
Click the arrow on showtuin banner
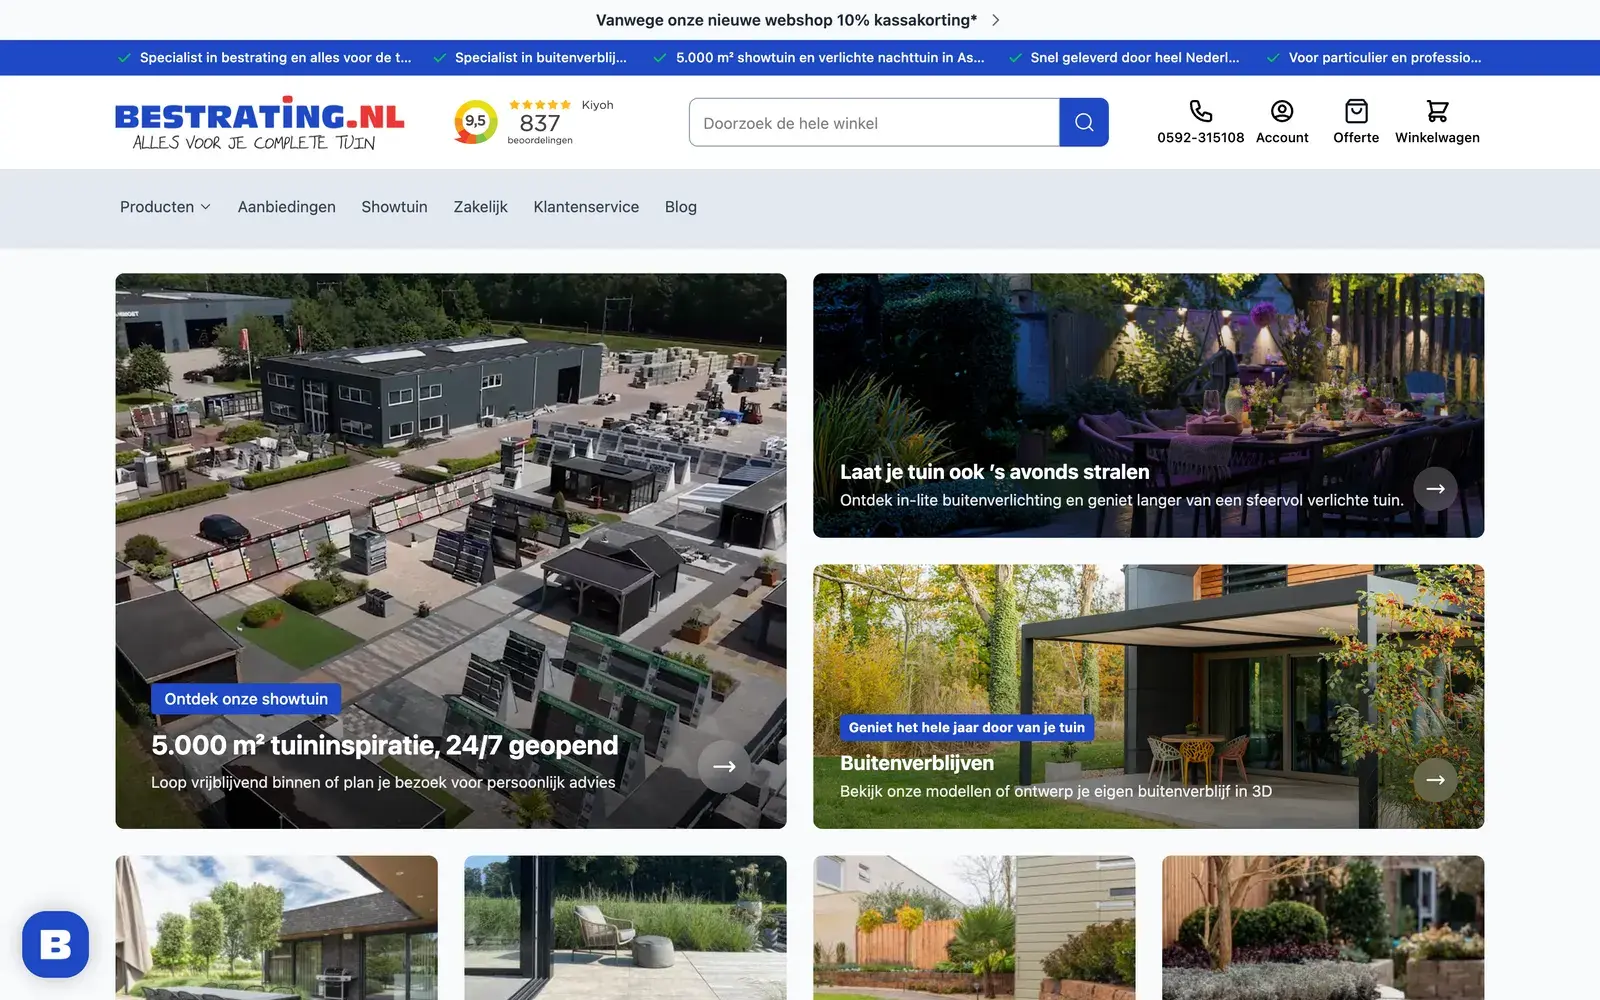tap(724, 766)
